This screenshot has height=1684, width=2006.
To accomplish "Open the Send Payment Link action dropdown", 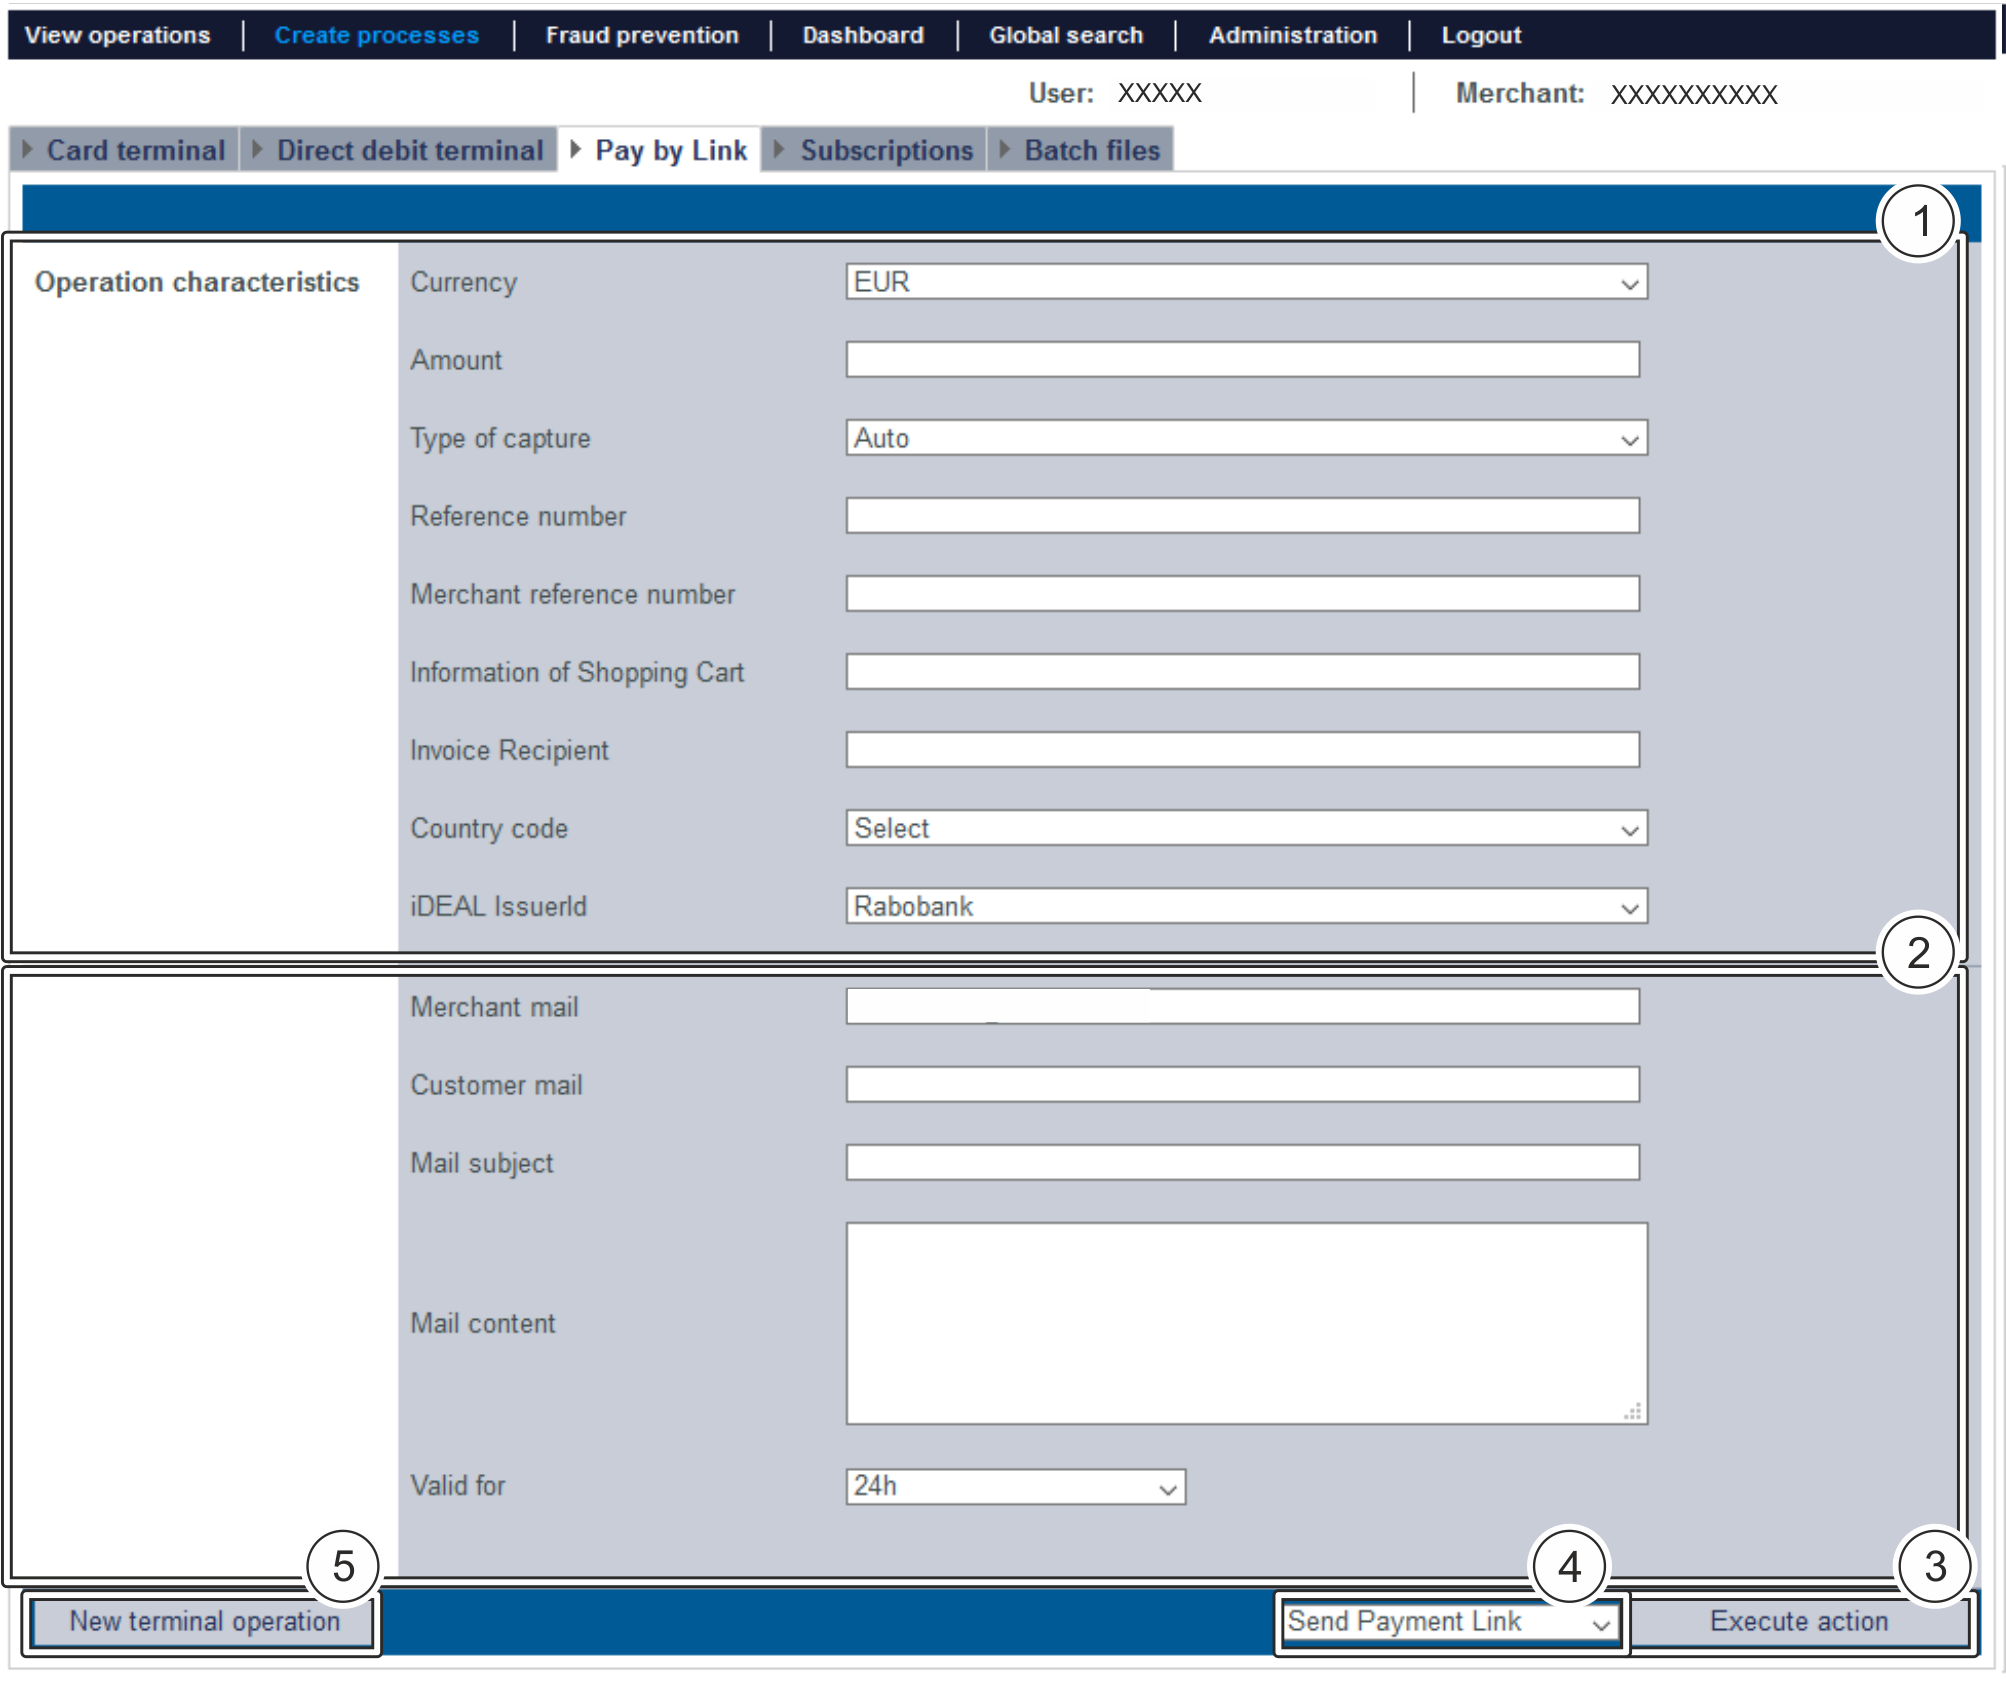I will click(1451, 1621).
